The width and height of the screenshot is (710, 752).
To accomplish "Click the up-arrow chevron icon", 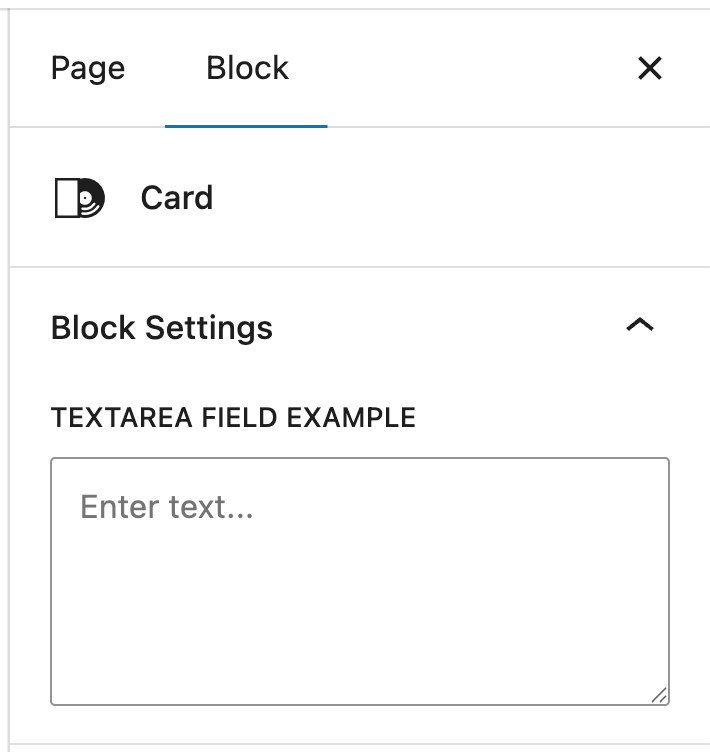I will (x=639, y=326).
